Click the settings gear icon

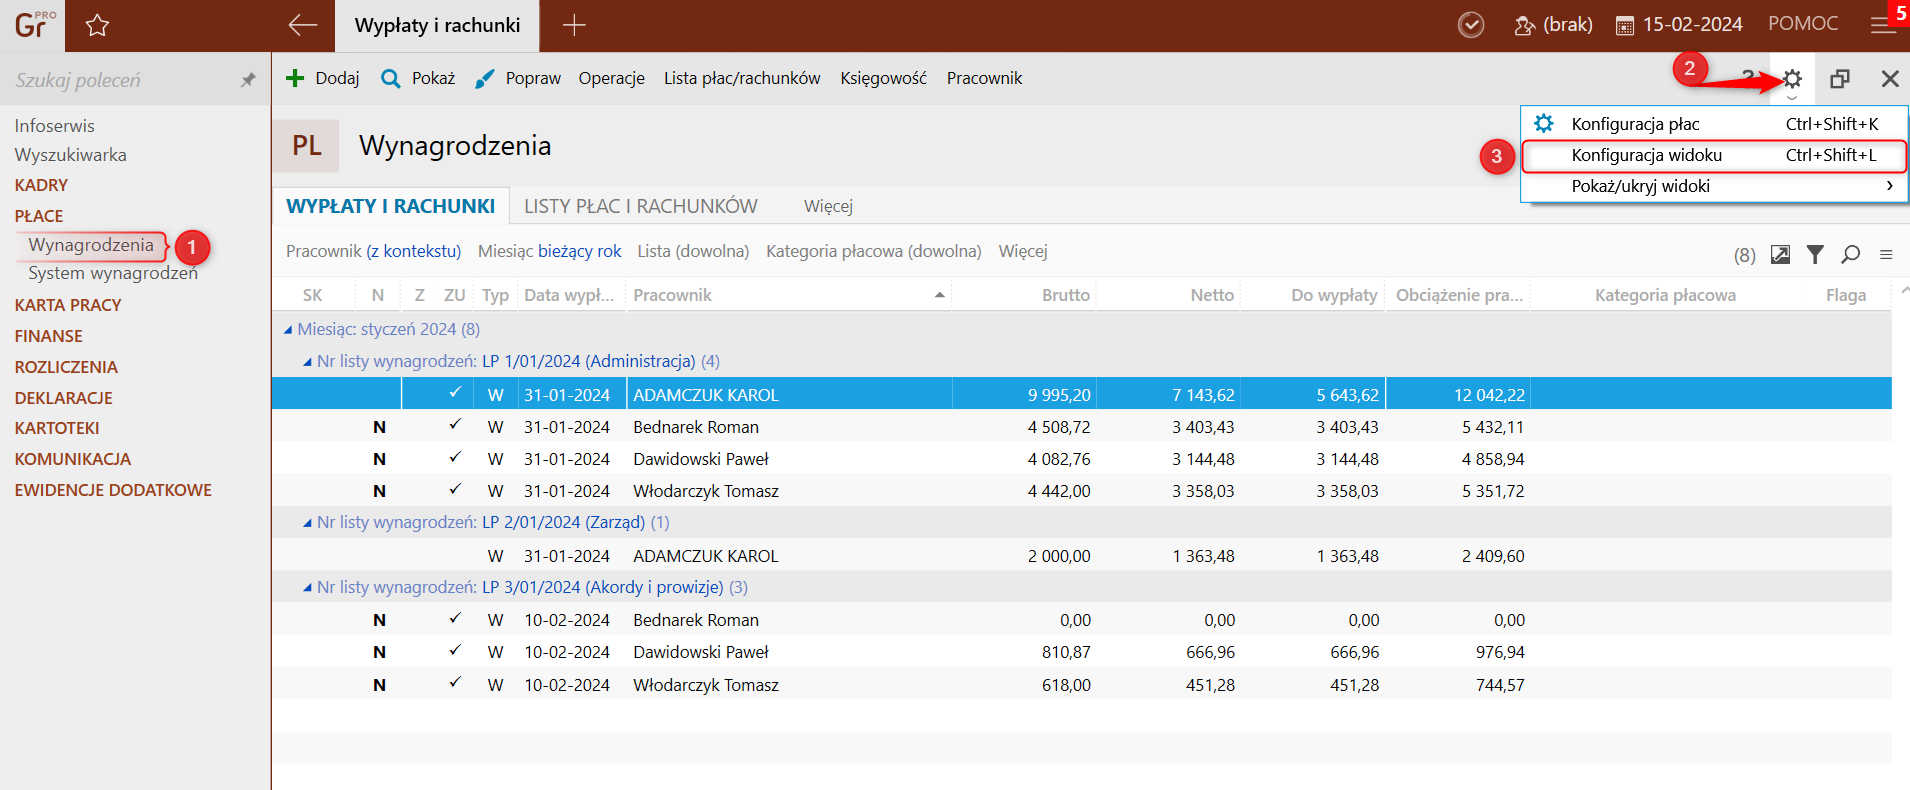click(x=1791, y=79)
